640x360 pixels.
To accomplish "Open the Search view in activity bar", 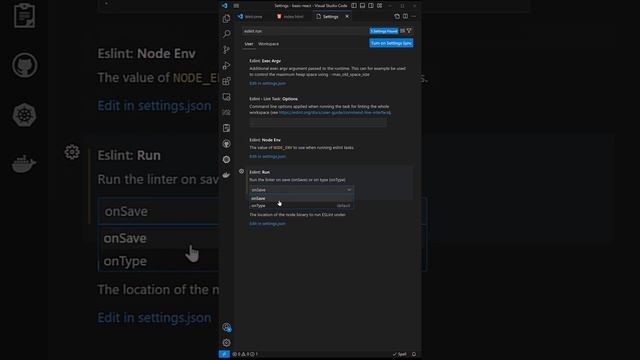I will [227, 34].
